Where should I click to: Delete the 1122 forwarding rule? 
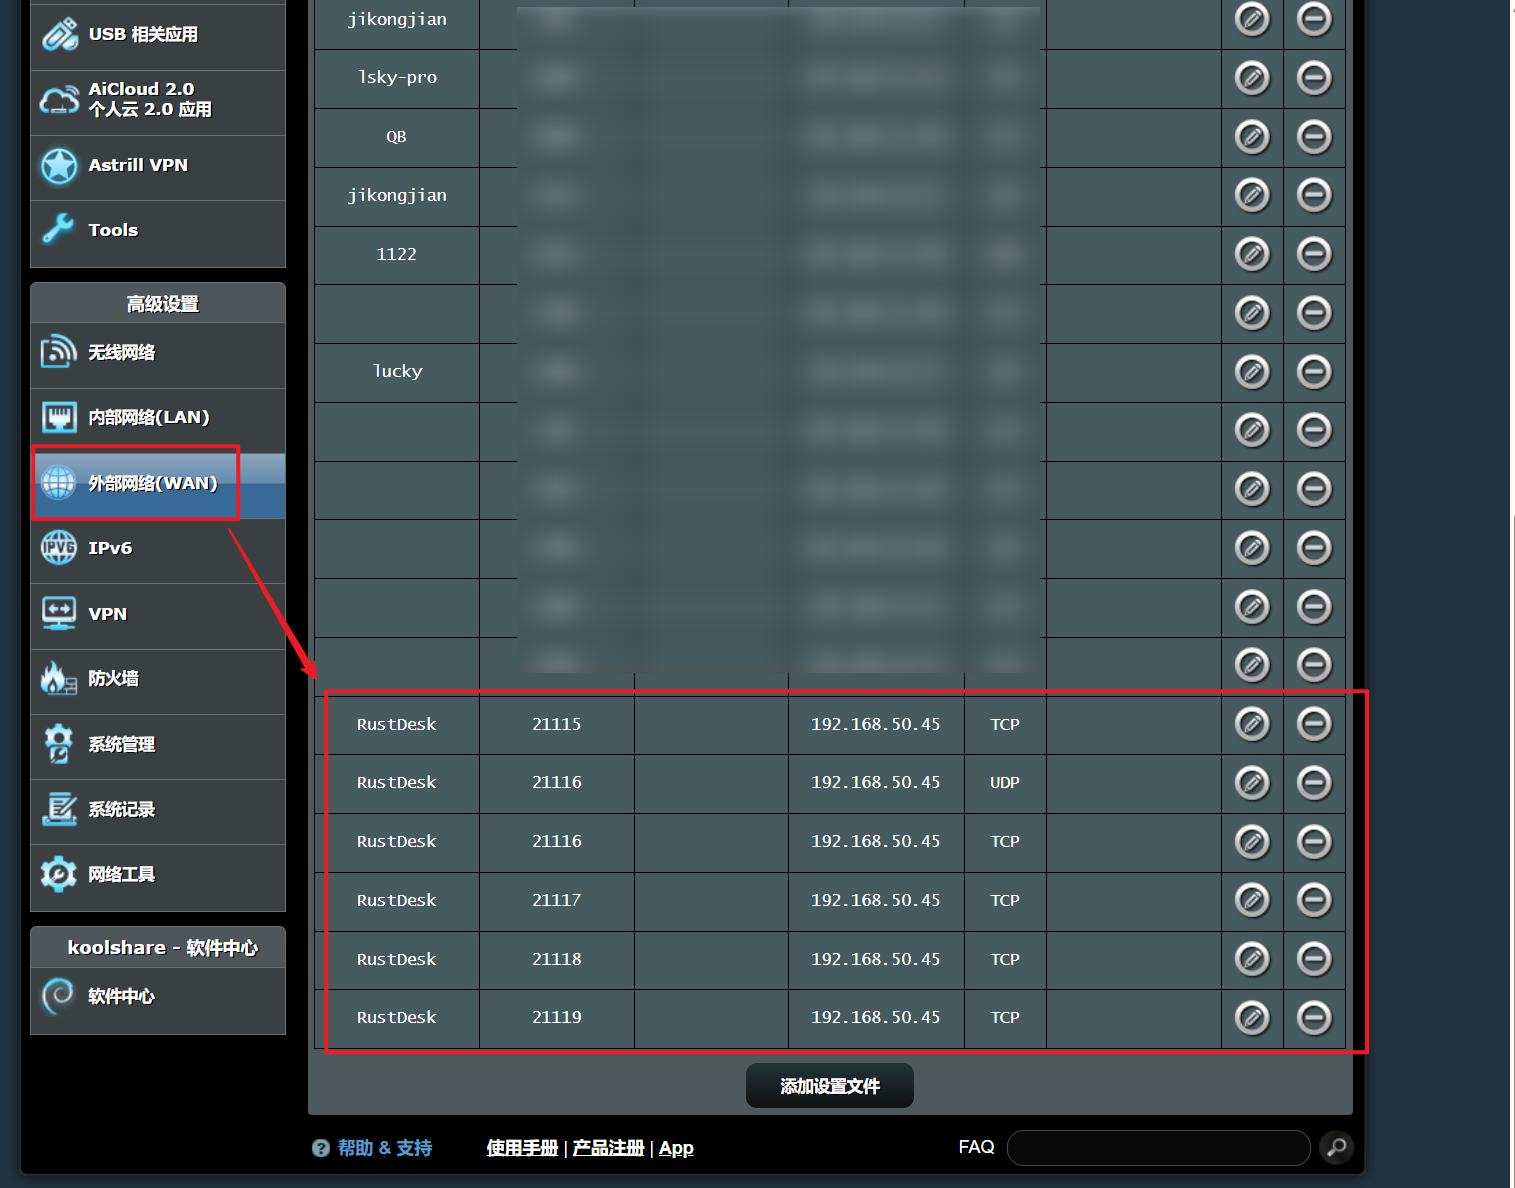point(1314,254)
